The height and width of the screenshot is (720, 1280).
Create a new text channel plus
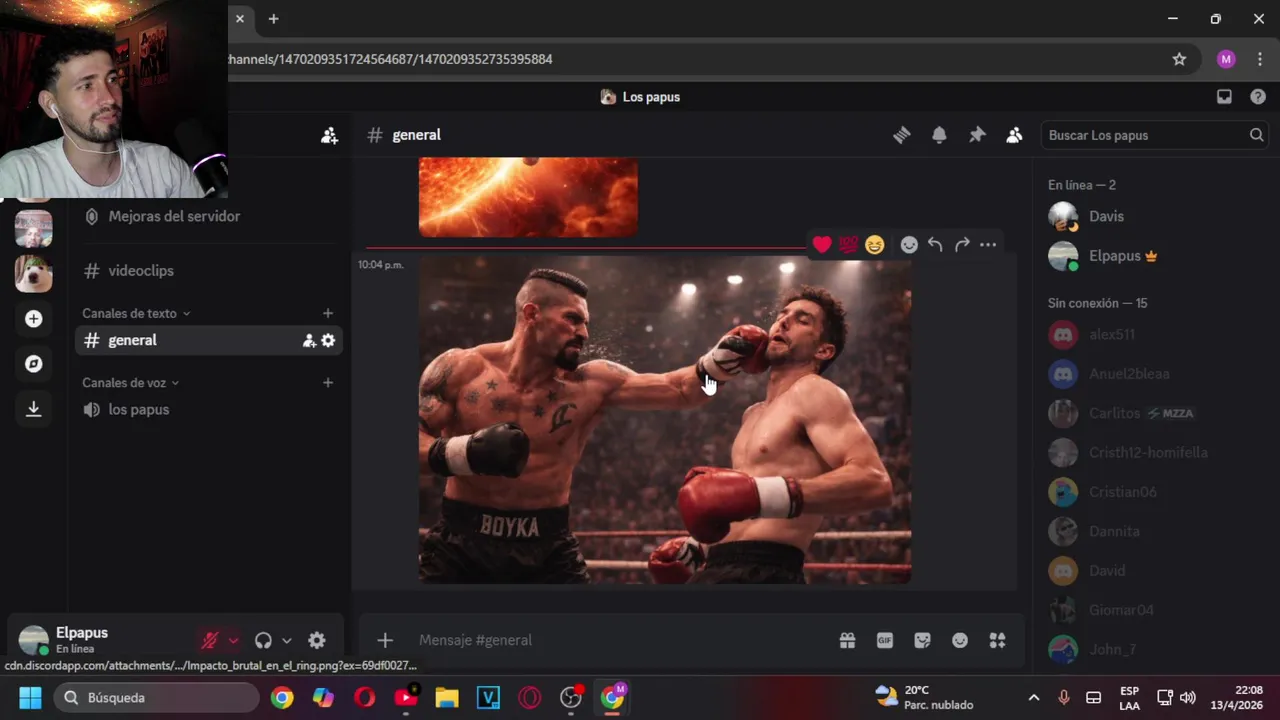[x=328, y=313]
